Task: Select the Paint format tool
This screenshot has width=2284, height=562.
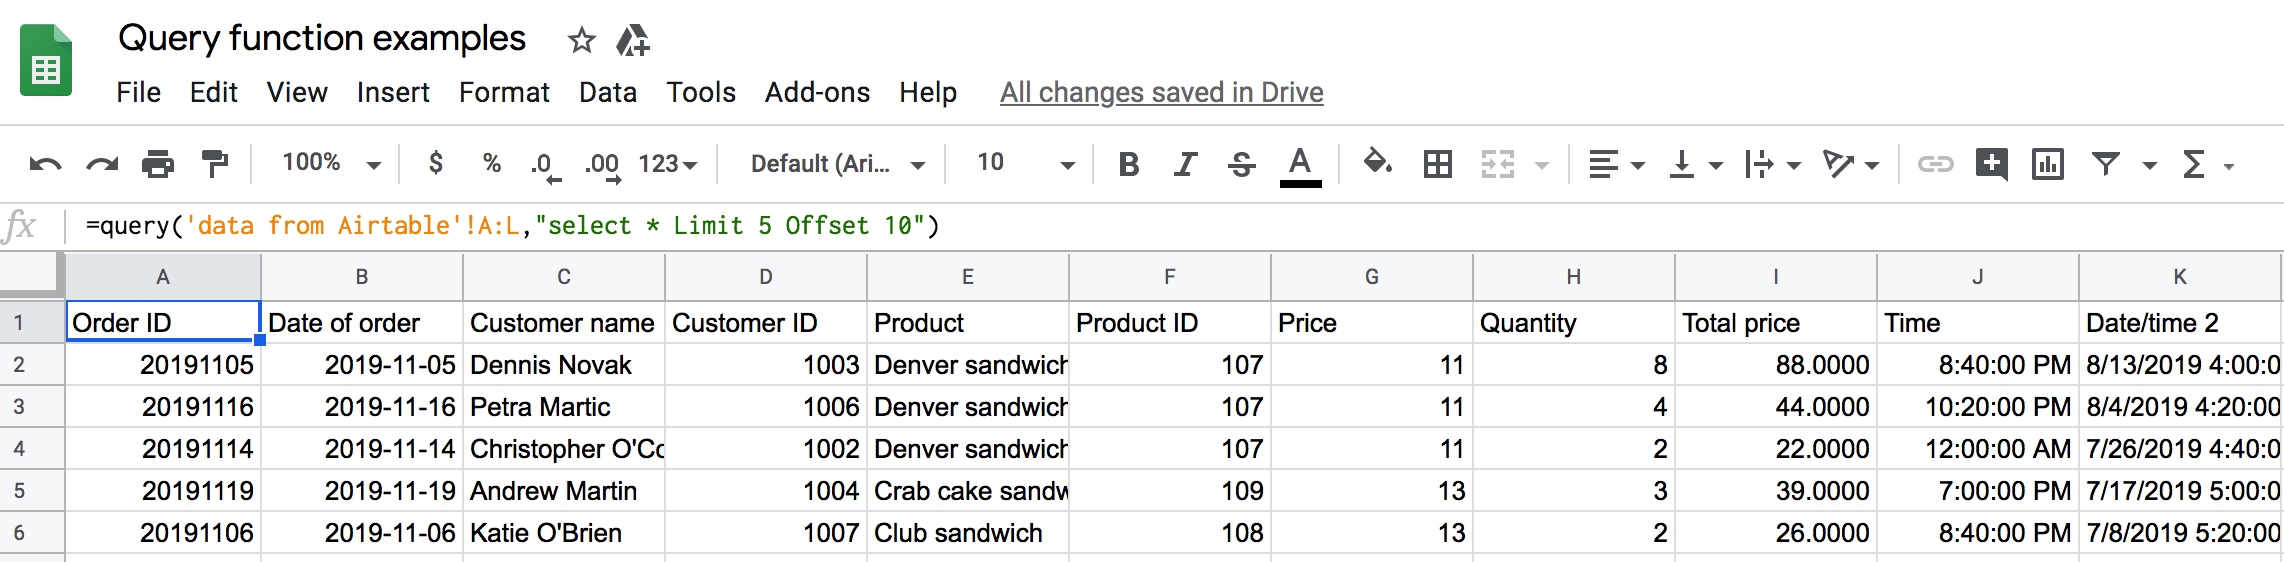Action: click(214, 164)
